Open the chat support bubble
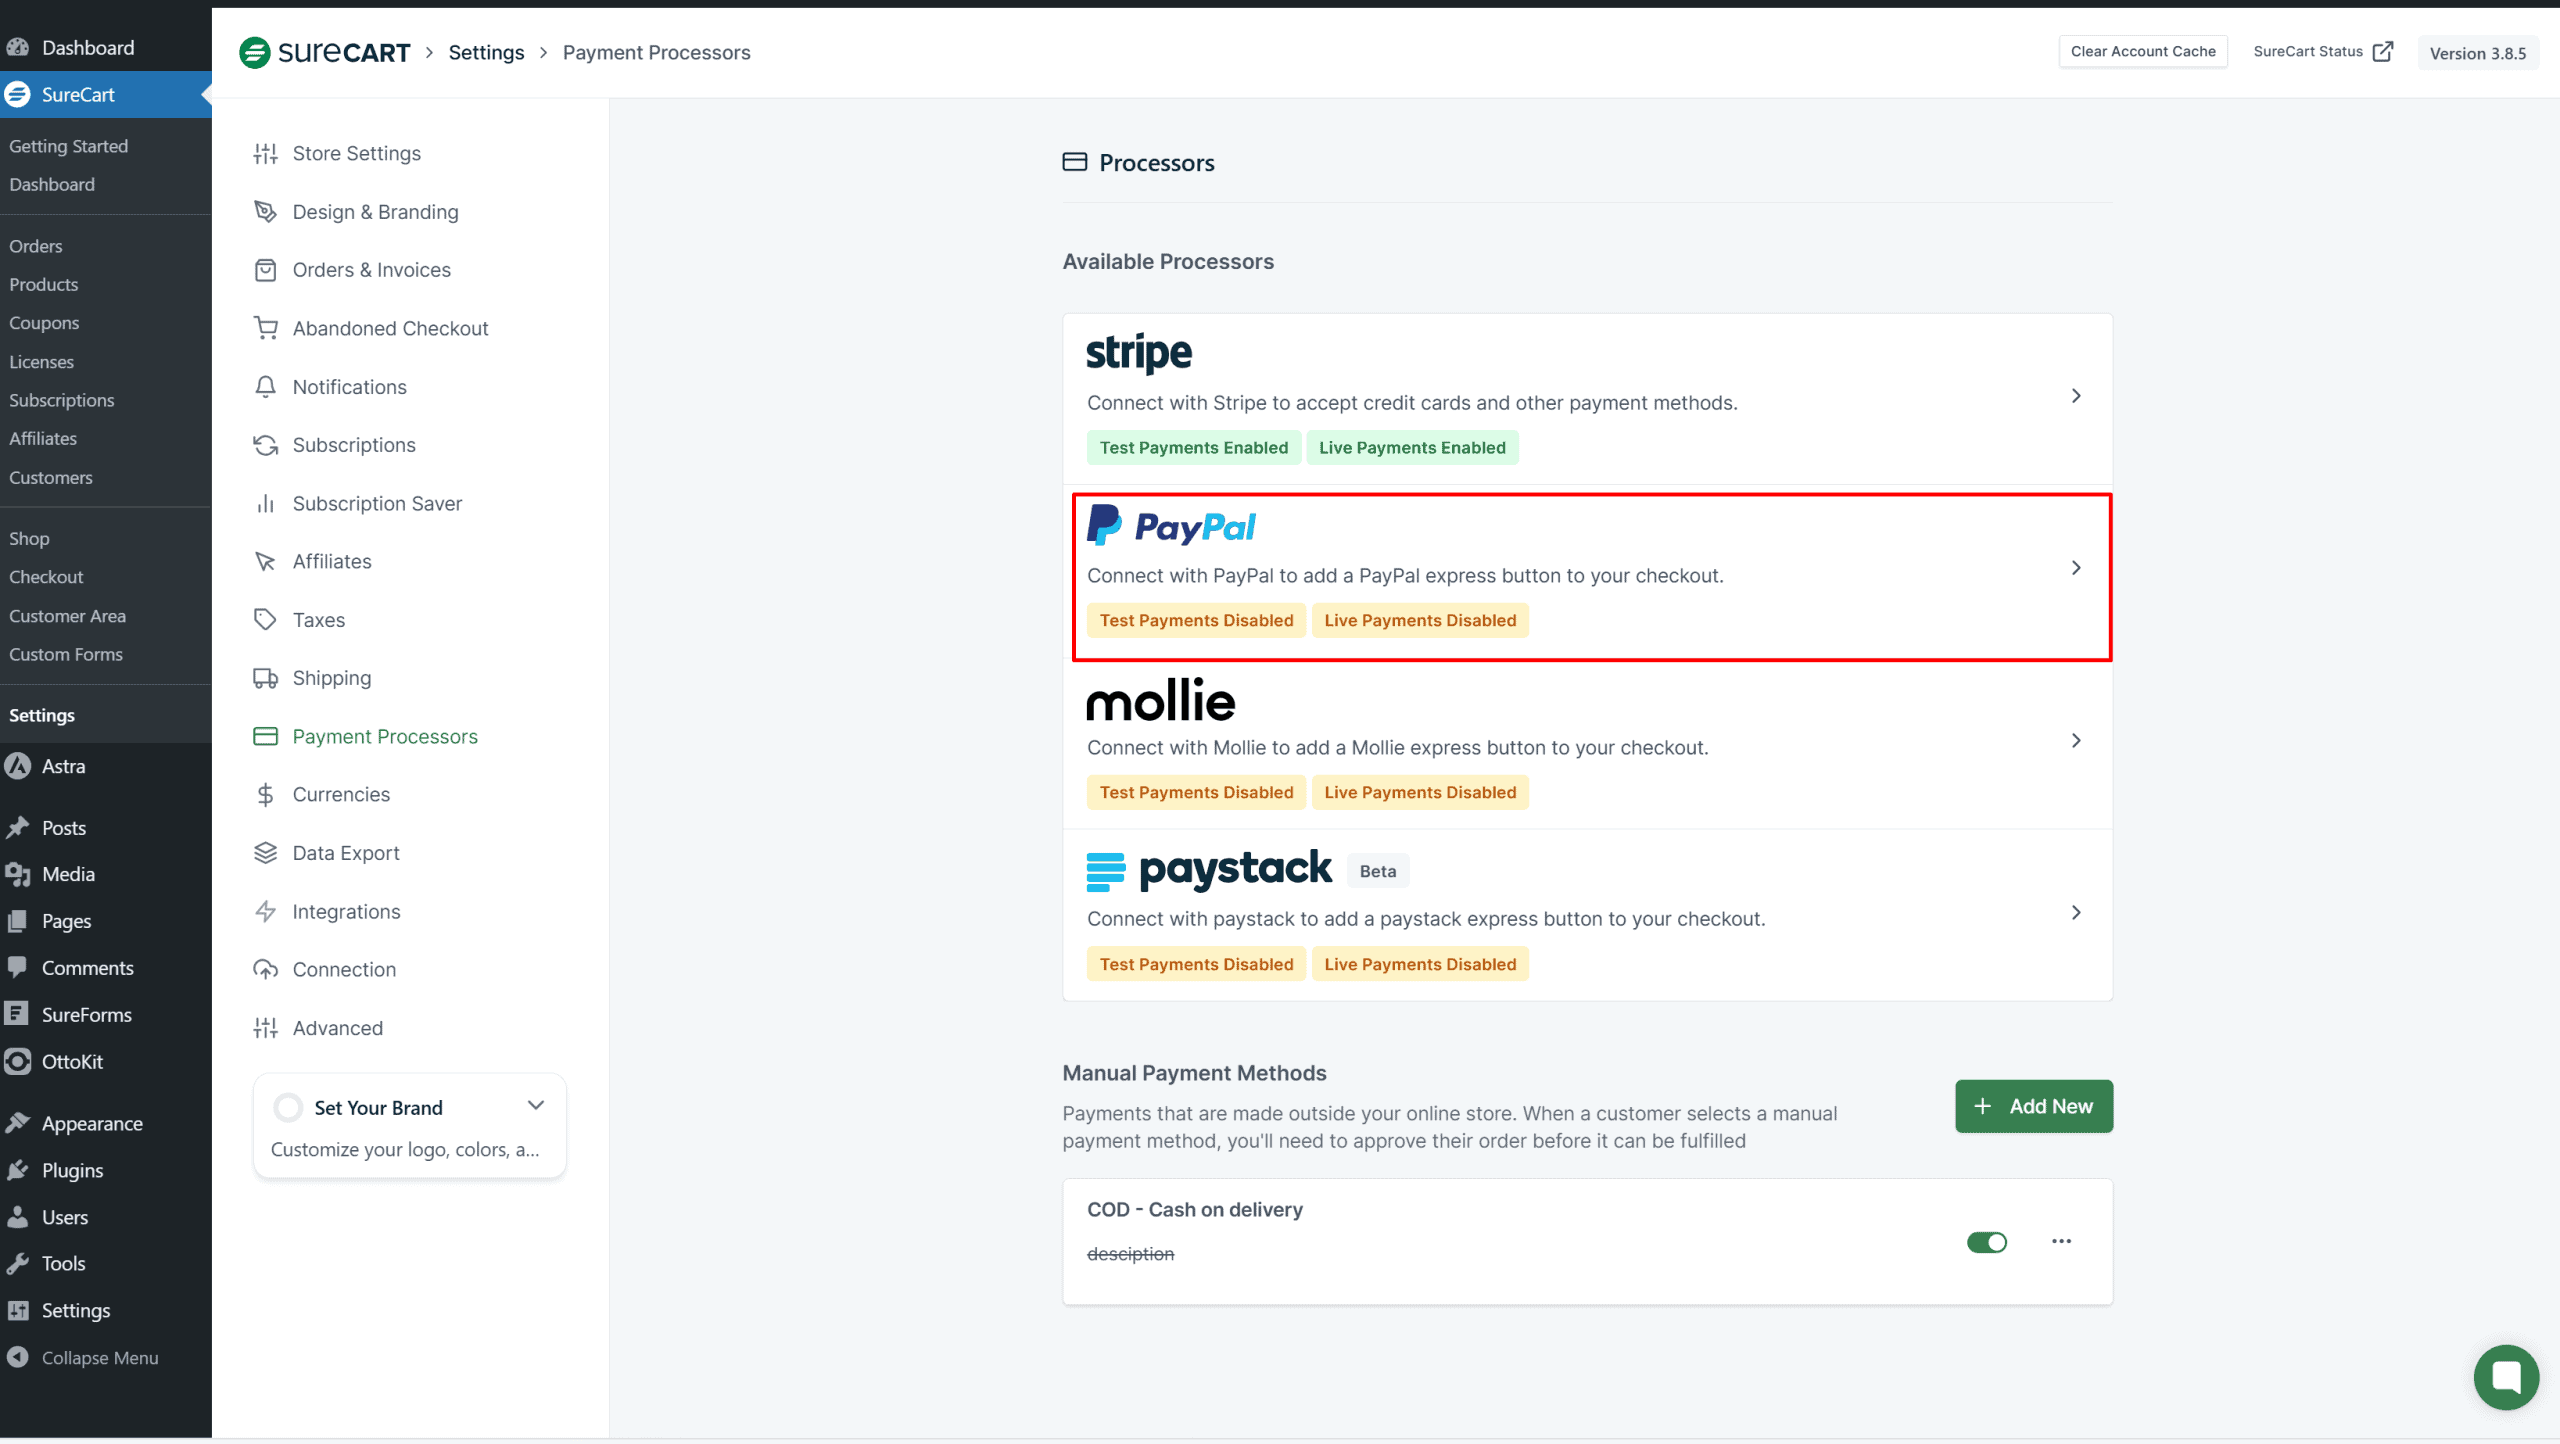 2505,1377
